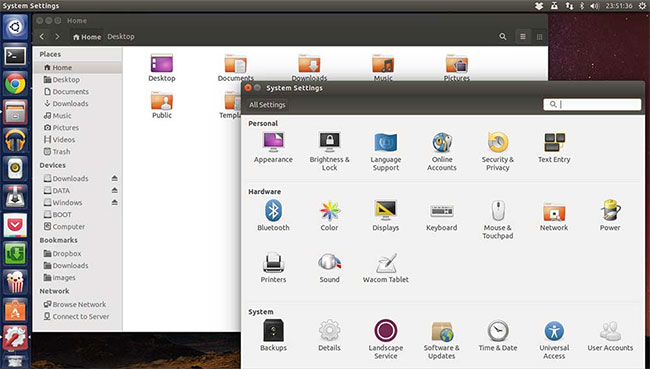Click the All Settings button

point(267,104)
